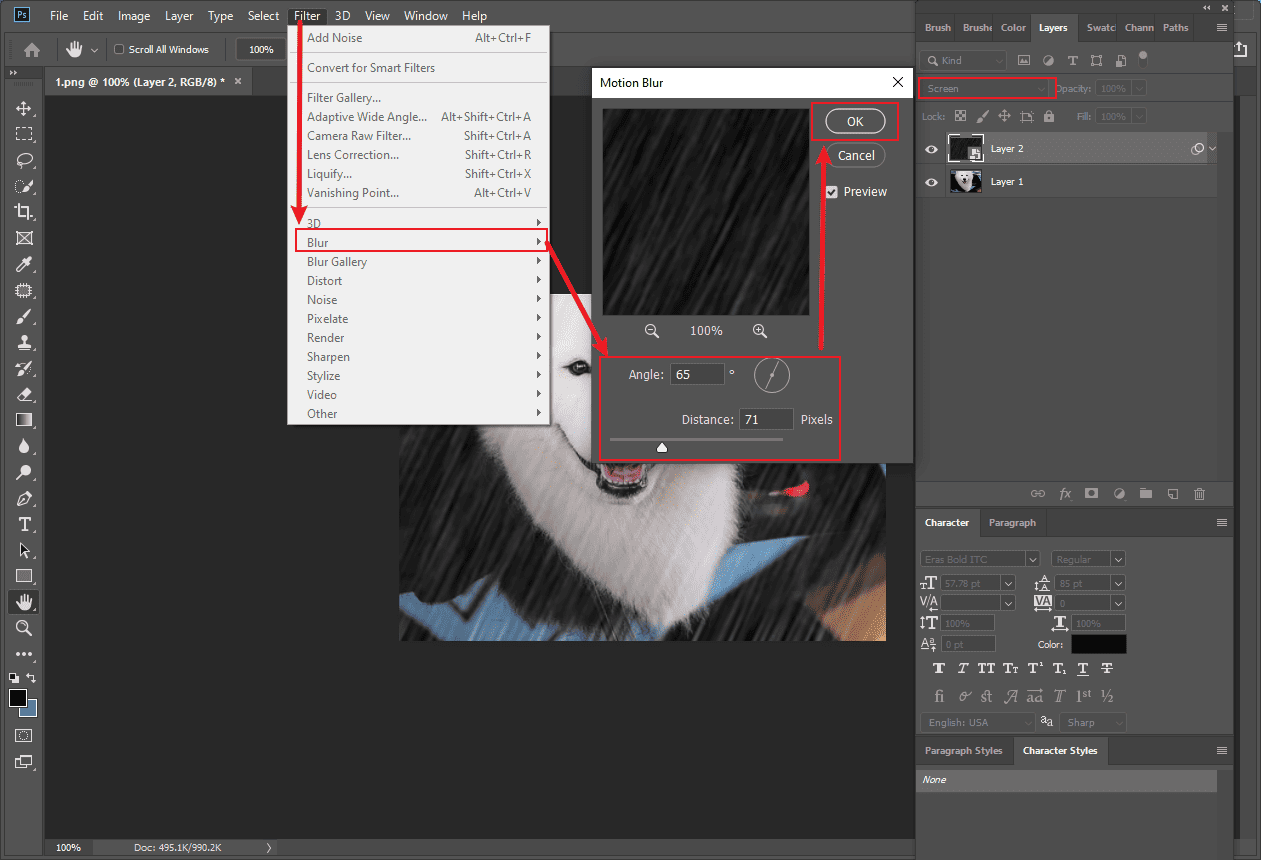This screenshot has width=1261, height=860.
Task: Switch to the Paragraph tab
Action: [x=1011, y=522]
